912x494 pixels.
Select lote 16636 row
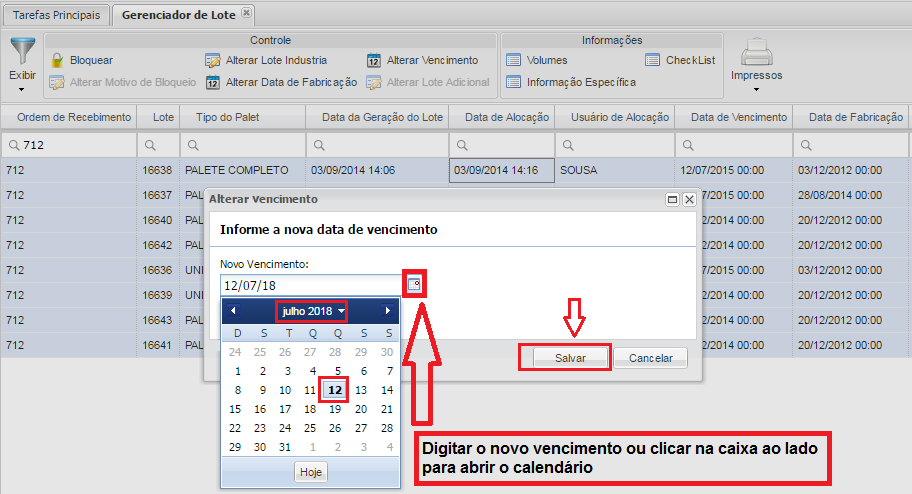click(158, 270)
